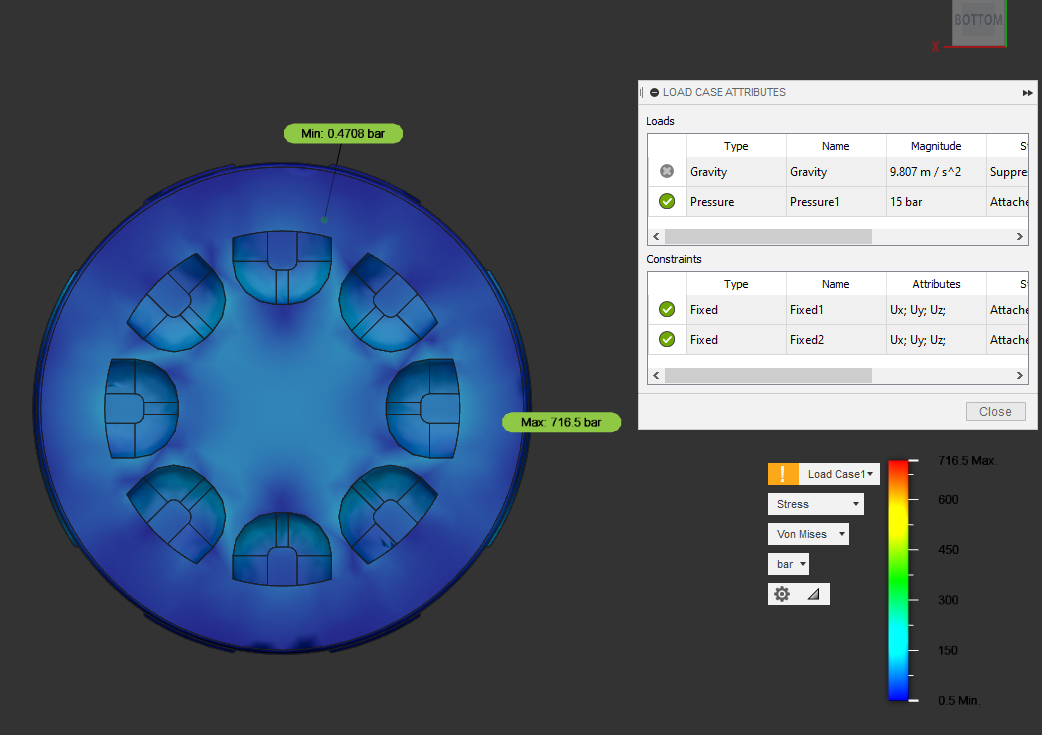
Task: Click the green check icon for Pressure load
Action: point(667,202)
